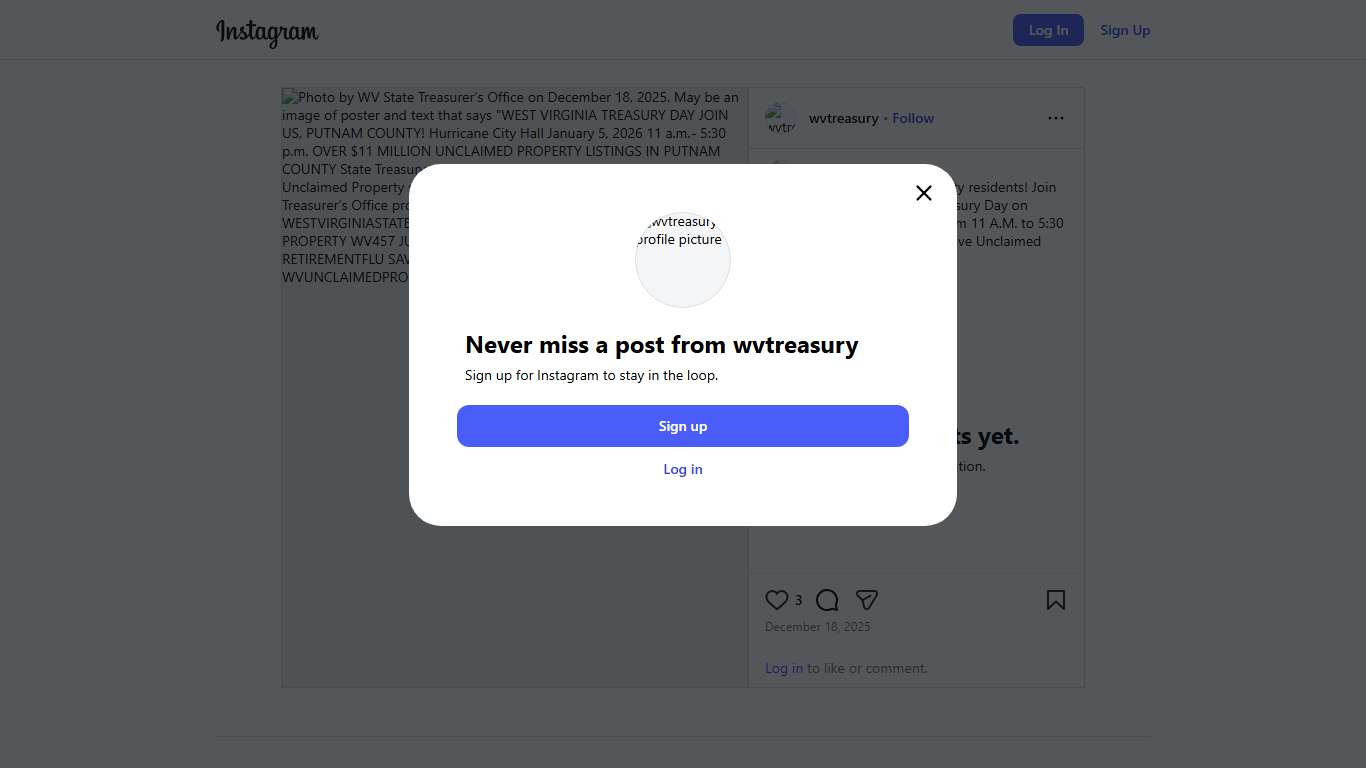
Task: Click the Log in link in the popup
Action: [x=683, y=469]
